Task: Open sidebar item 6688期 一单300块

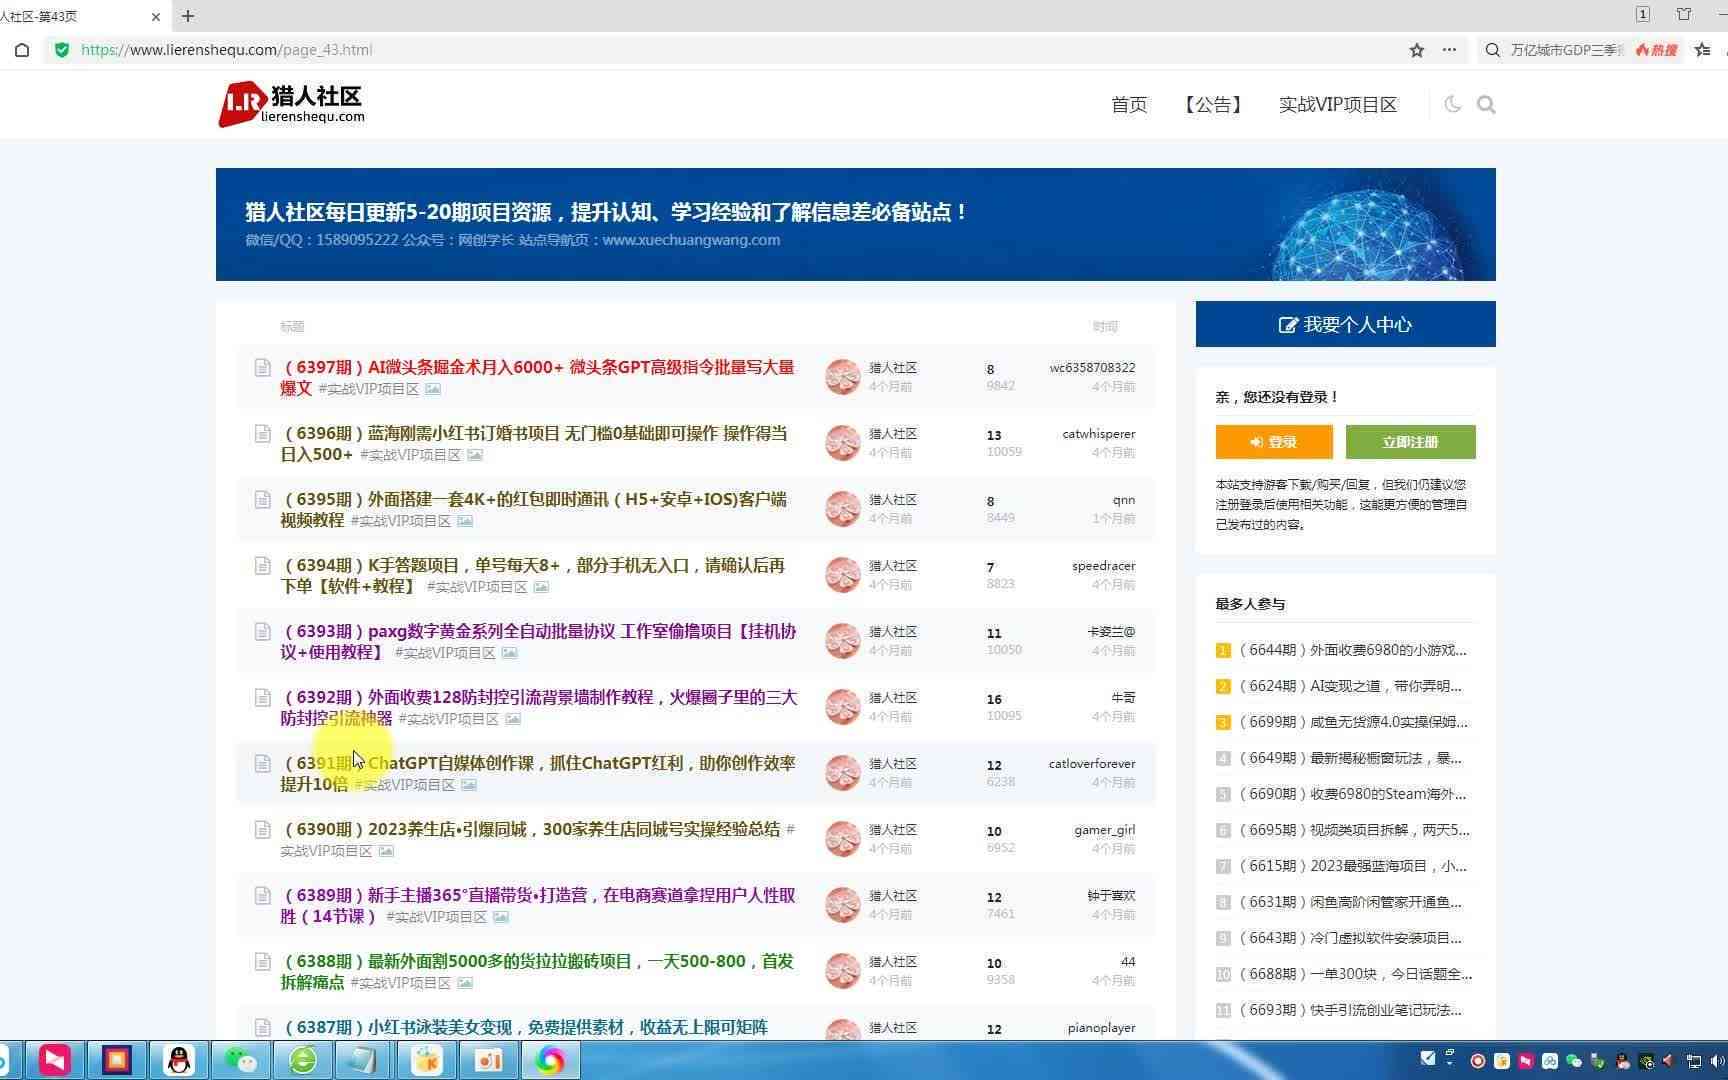Action: coord(1355,974)
